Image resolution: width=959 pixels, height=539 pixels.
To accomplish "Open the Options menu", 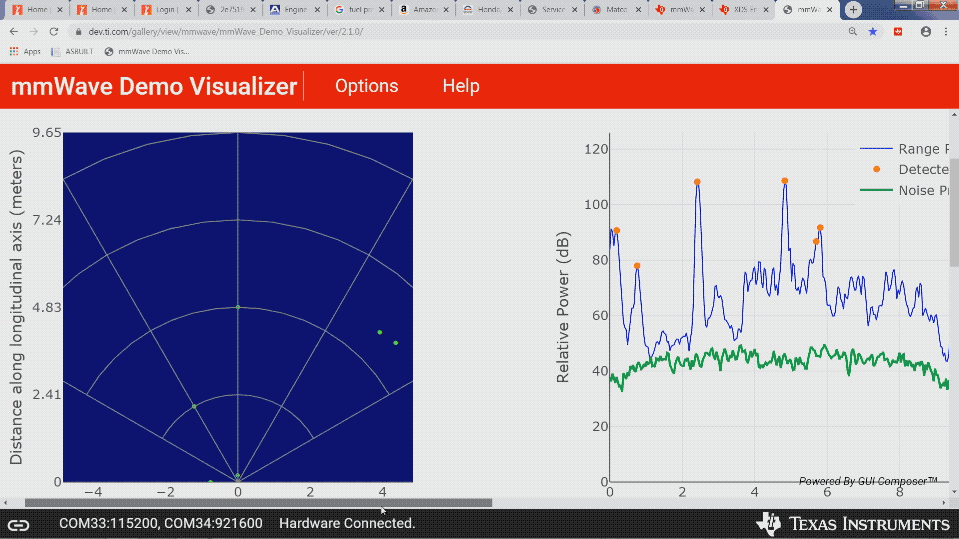I will click(366, 86).
